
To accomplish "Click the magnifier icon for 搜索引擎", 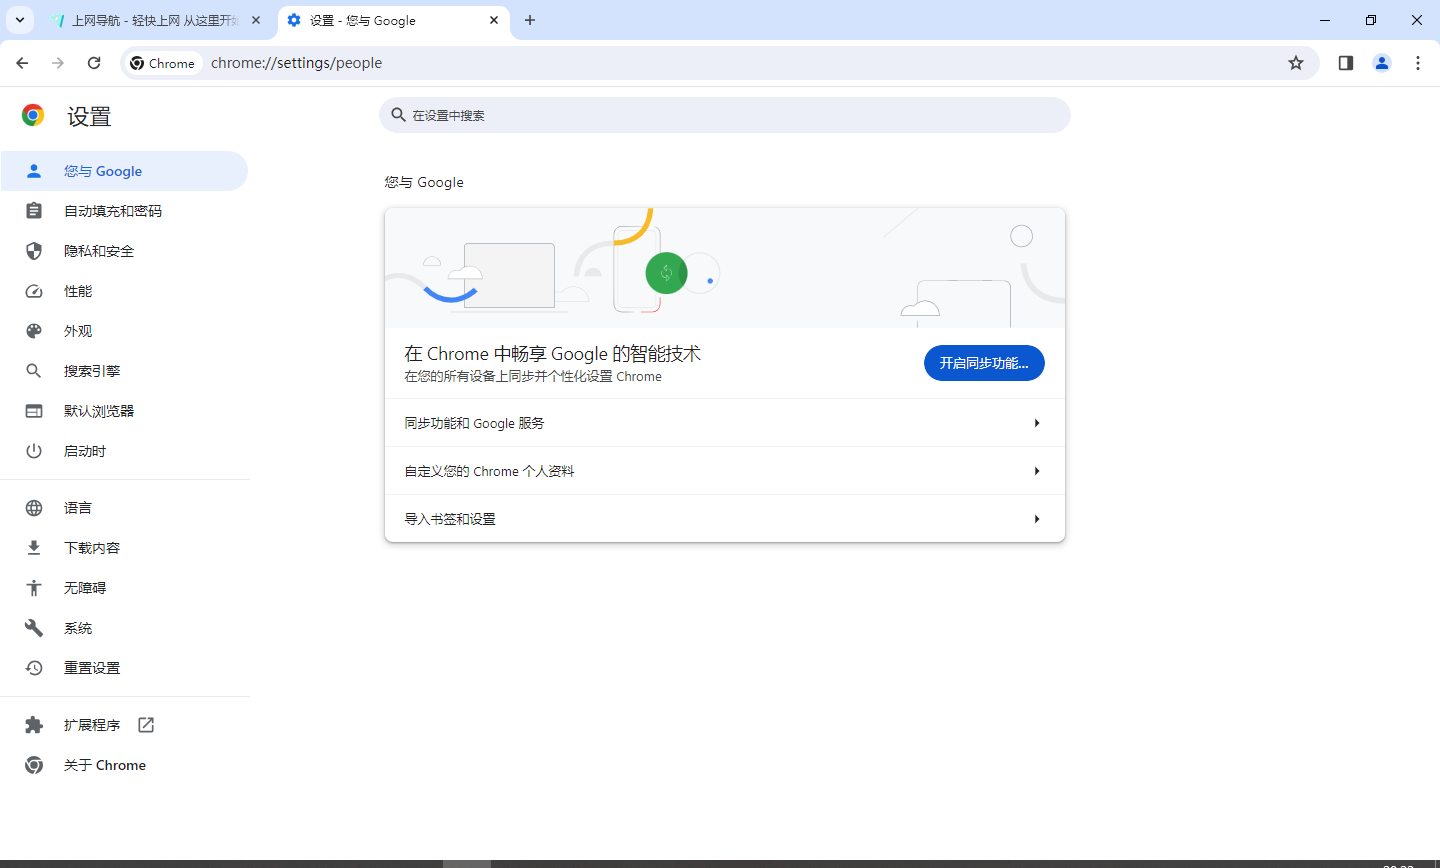I will pyautogui.click(x=34, y=371).
